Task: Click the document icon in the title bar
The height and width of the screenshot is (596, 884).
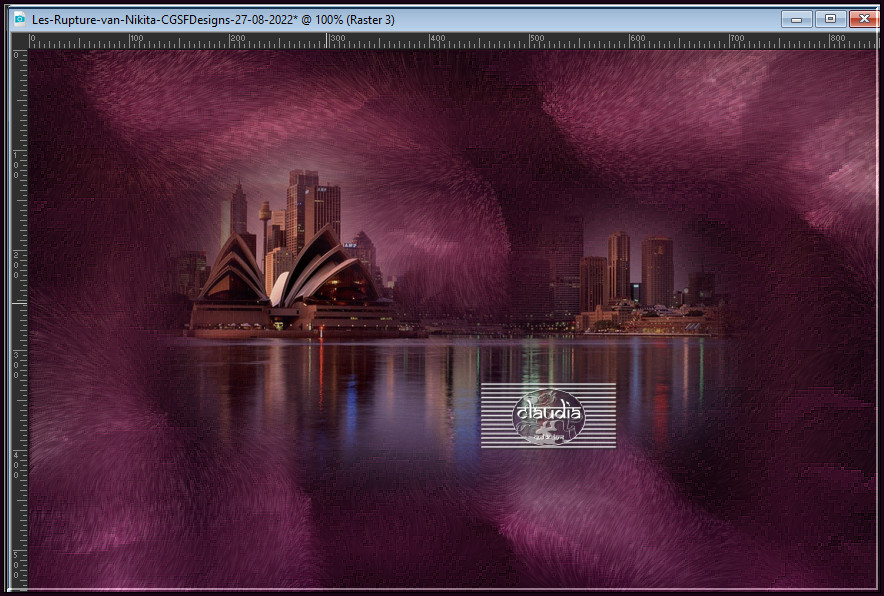Action: point(20,19)
